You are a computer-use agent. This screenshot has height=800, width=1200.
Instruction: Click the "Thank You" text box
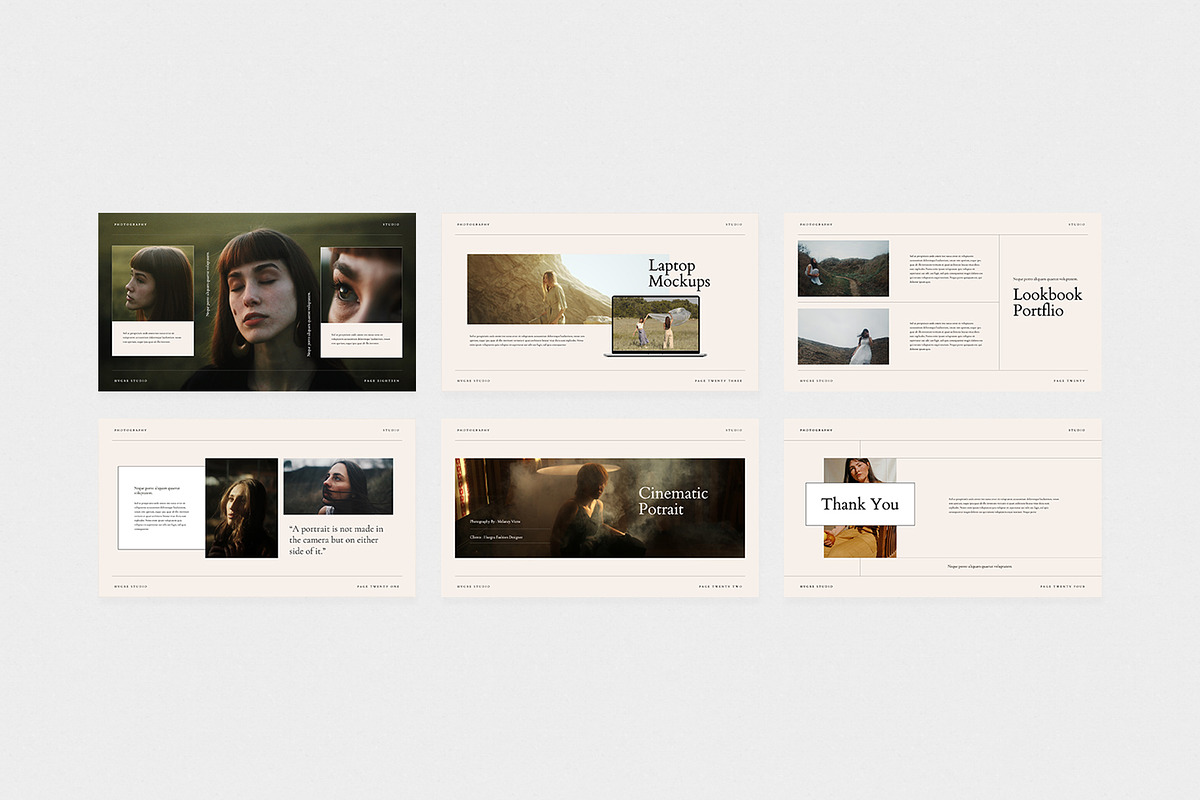860,504
